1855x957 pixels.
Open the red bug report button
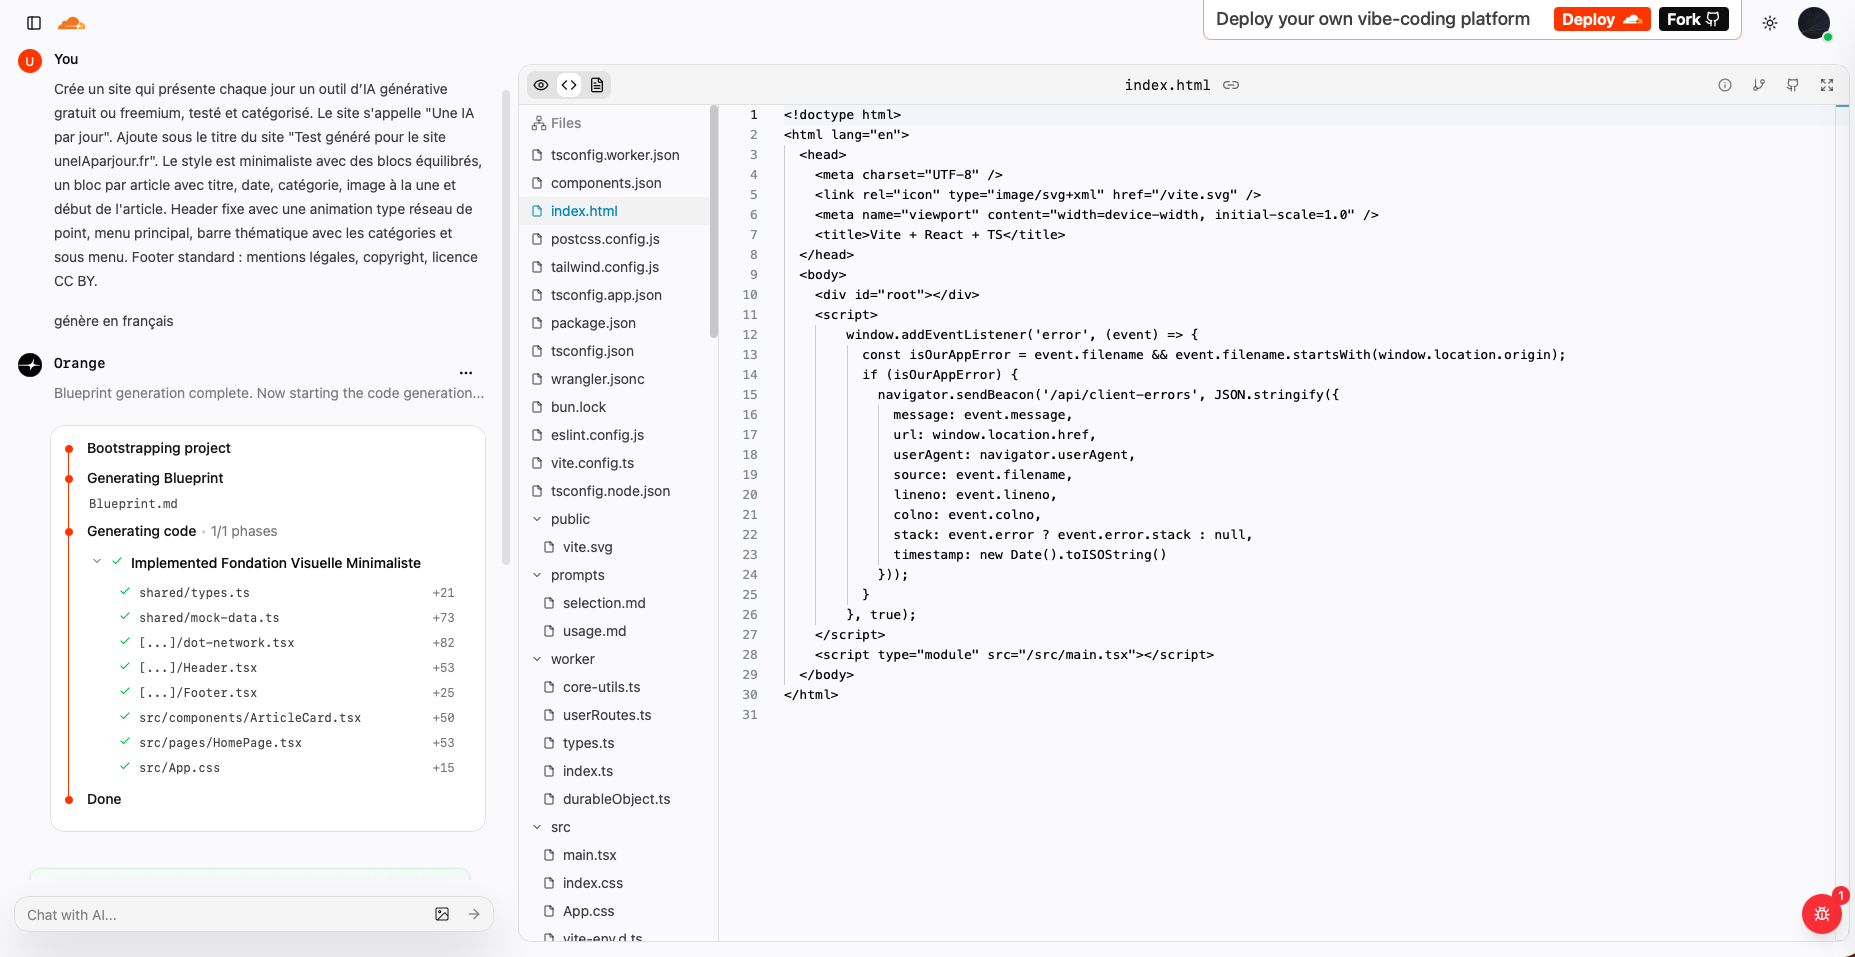(1821, 913)
